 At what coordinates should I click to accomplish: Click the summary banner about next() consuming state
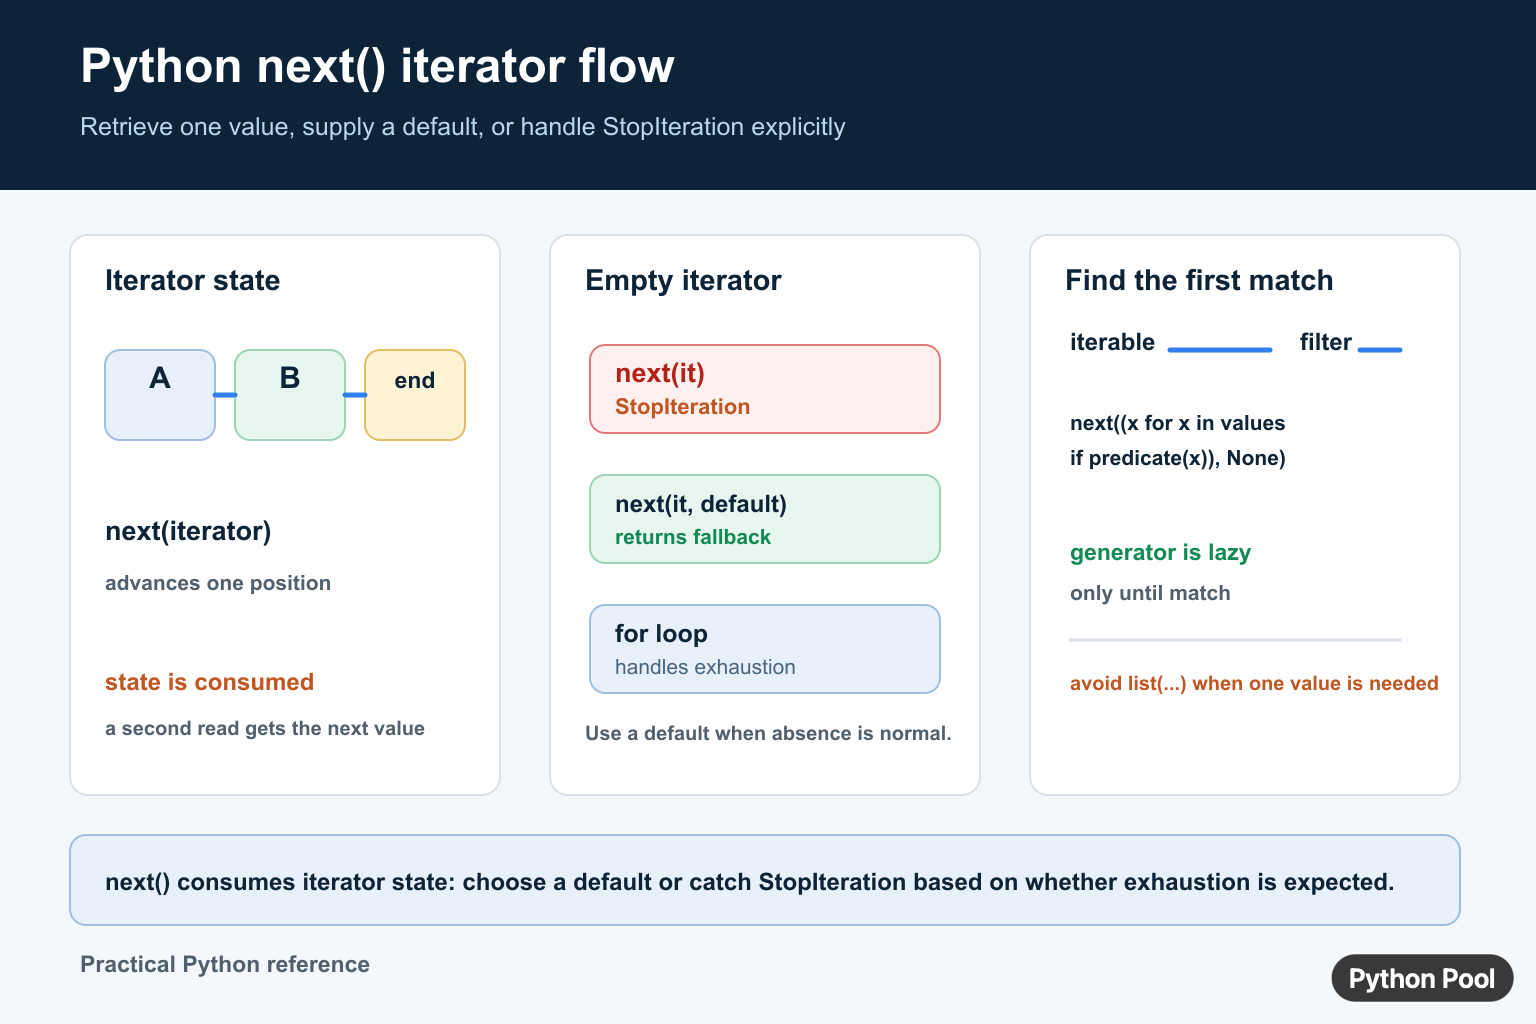(x=765, y=880)
